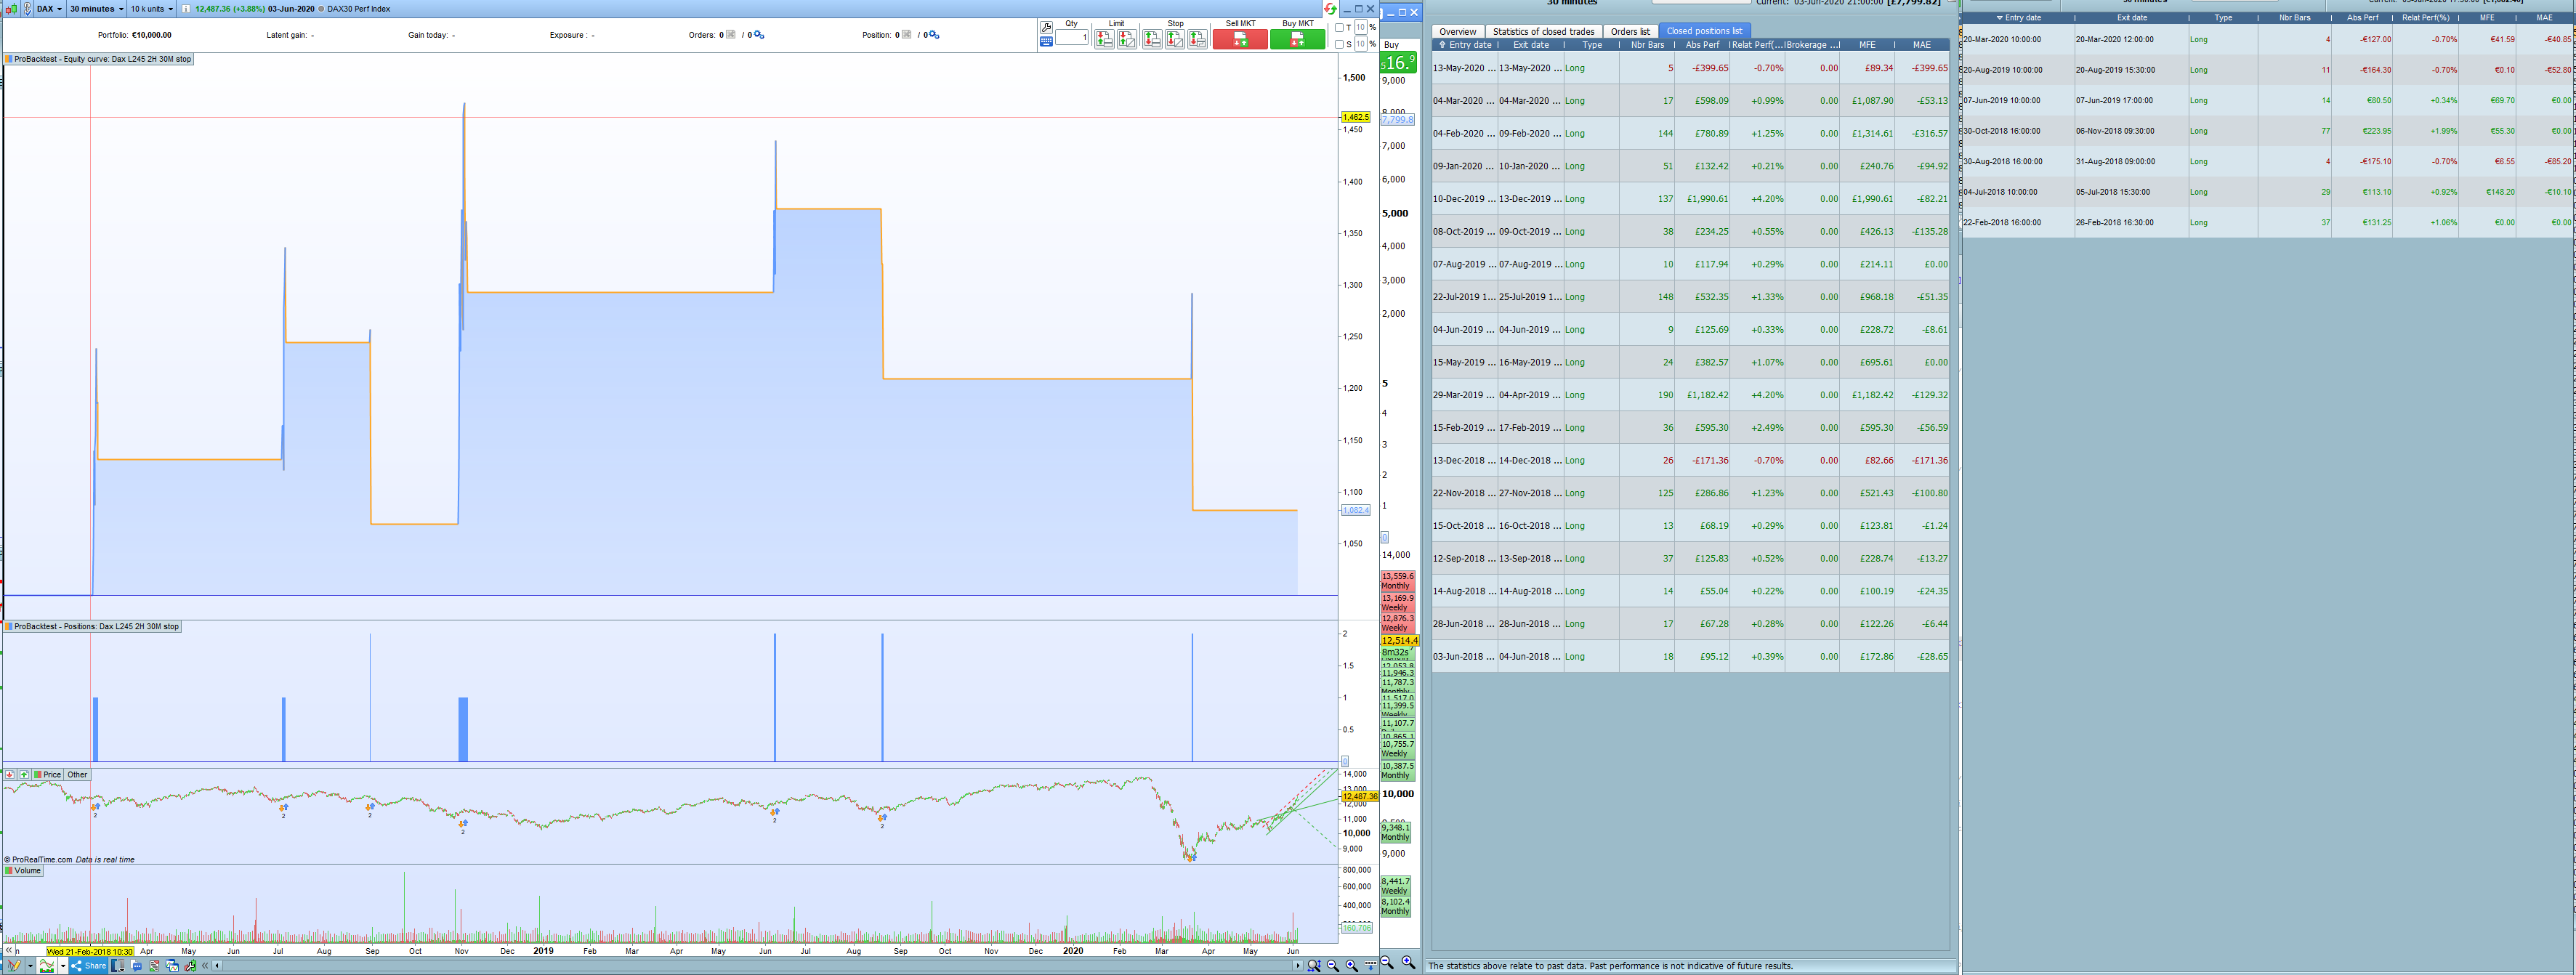Open chart properties wrench-candlestick icon
This screenshot has height=975, width=2576.
[190, 966]
